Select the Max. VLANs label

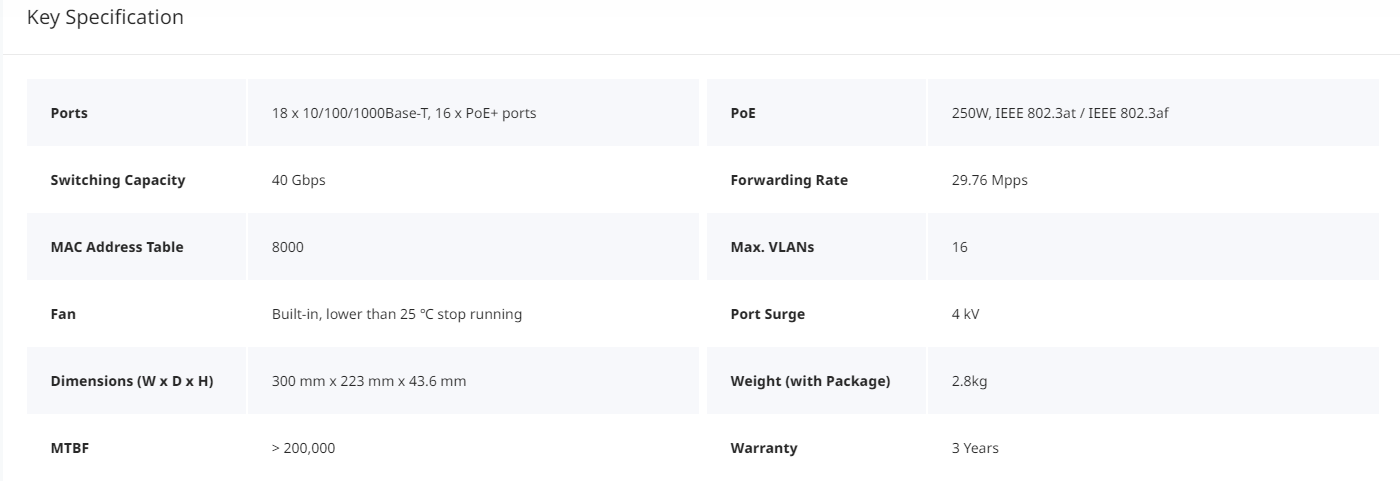772,247
